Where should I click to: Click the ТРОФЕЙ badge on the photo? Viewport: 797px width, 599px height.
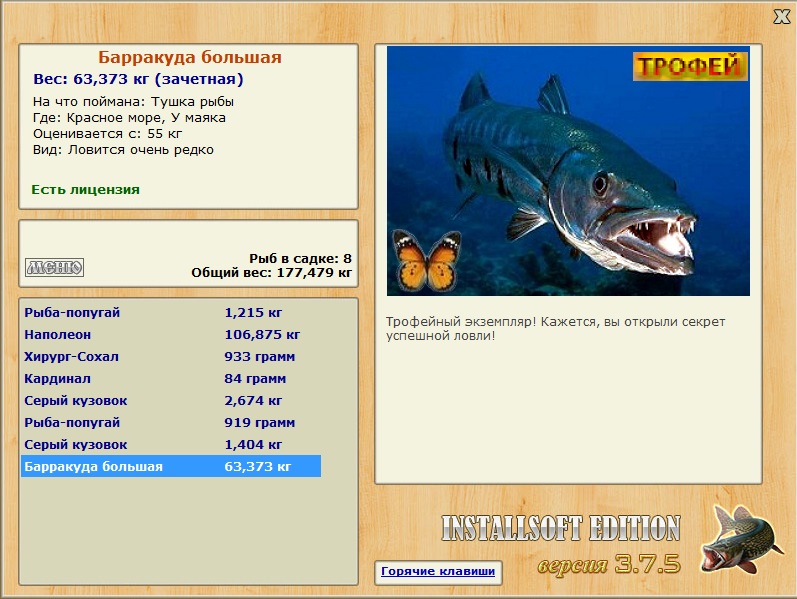[690, 66]
